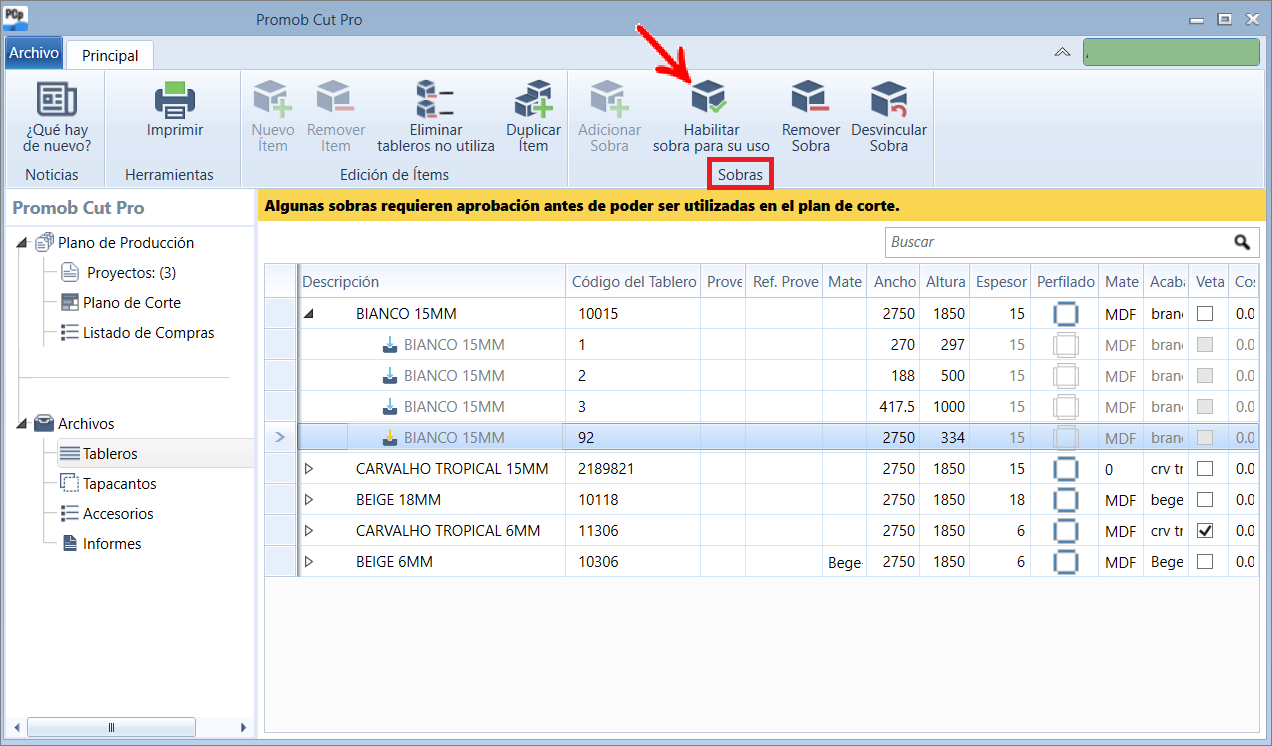Click the sidebar scrollbar left arrow
1272x746 pixels.
tap(16, 727)
